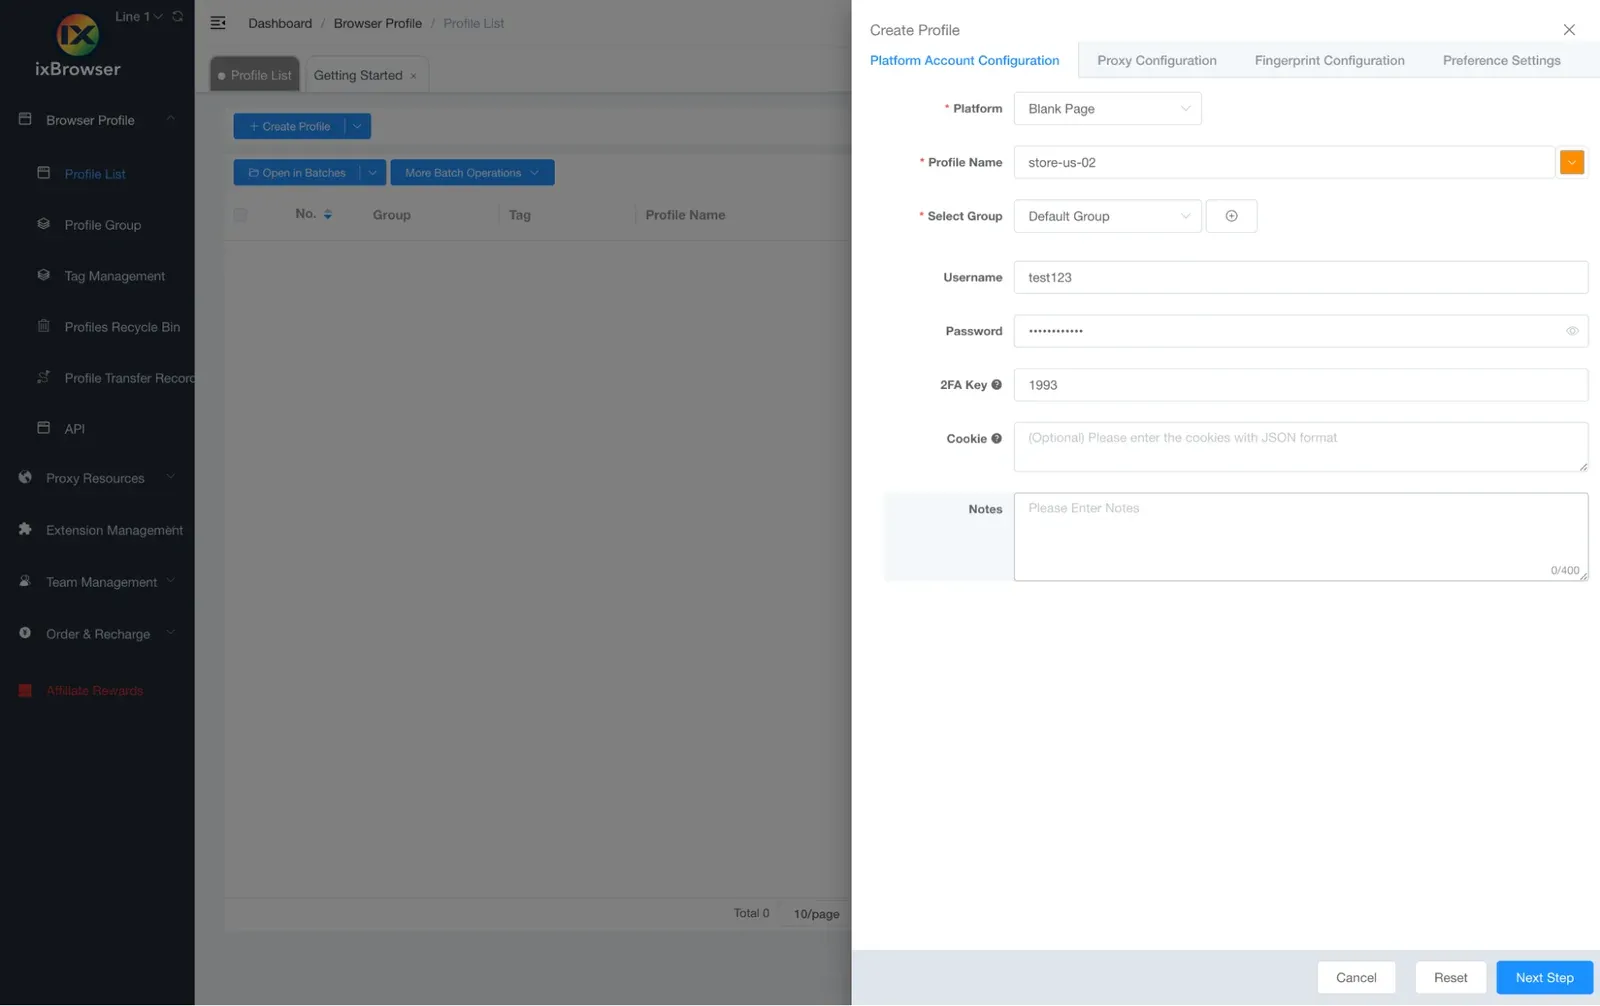This screenshot has height=1006, width=1600.
Task: Open the Platform dropdown showing Blank Page
Action: [x=1107, y=109]
